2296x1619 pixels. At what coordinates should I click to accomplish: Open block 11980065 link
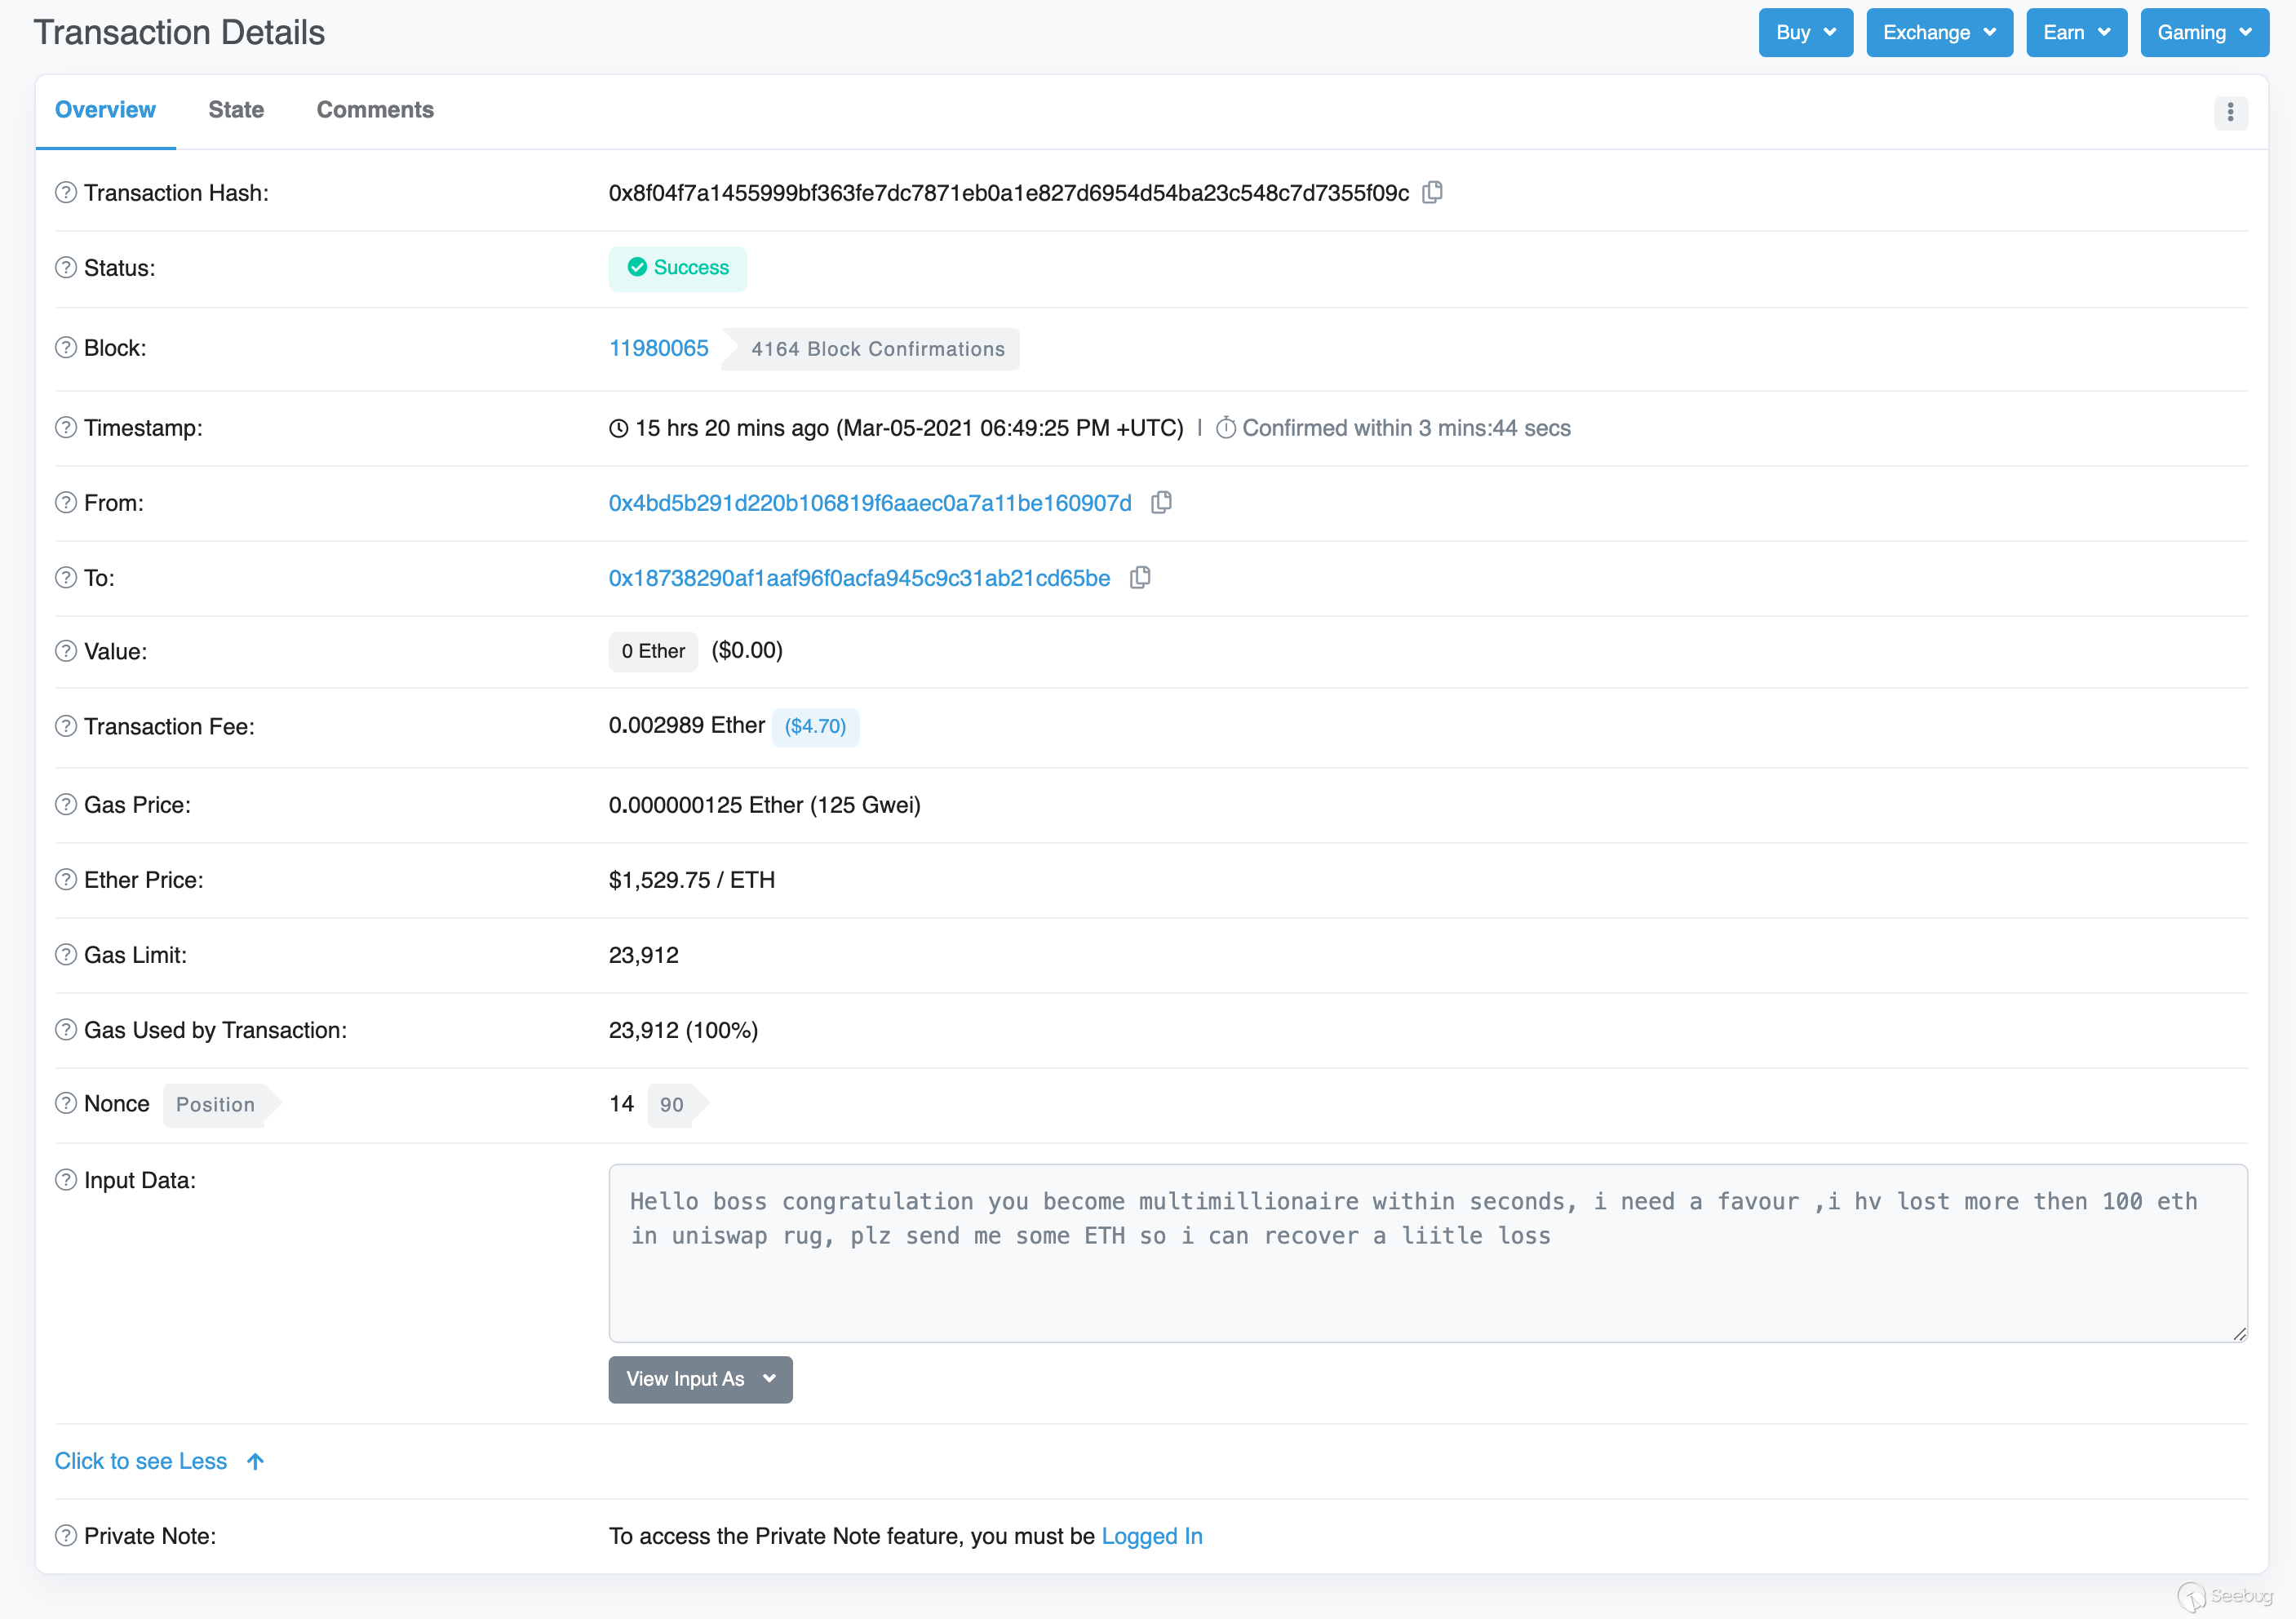[x=658, y=348]
